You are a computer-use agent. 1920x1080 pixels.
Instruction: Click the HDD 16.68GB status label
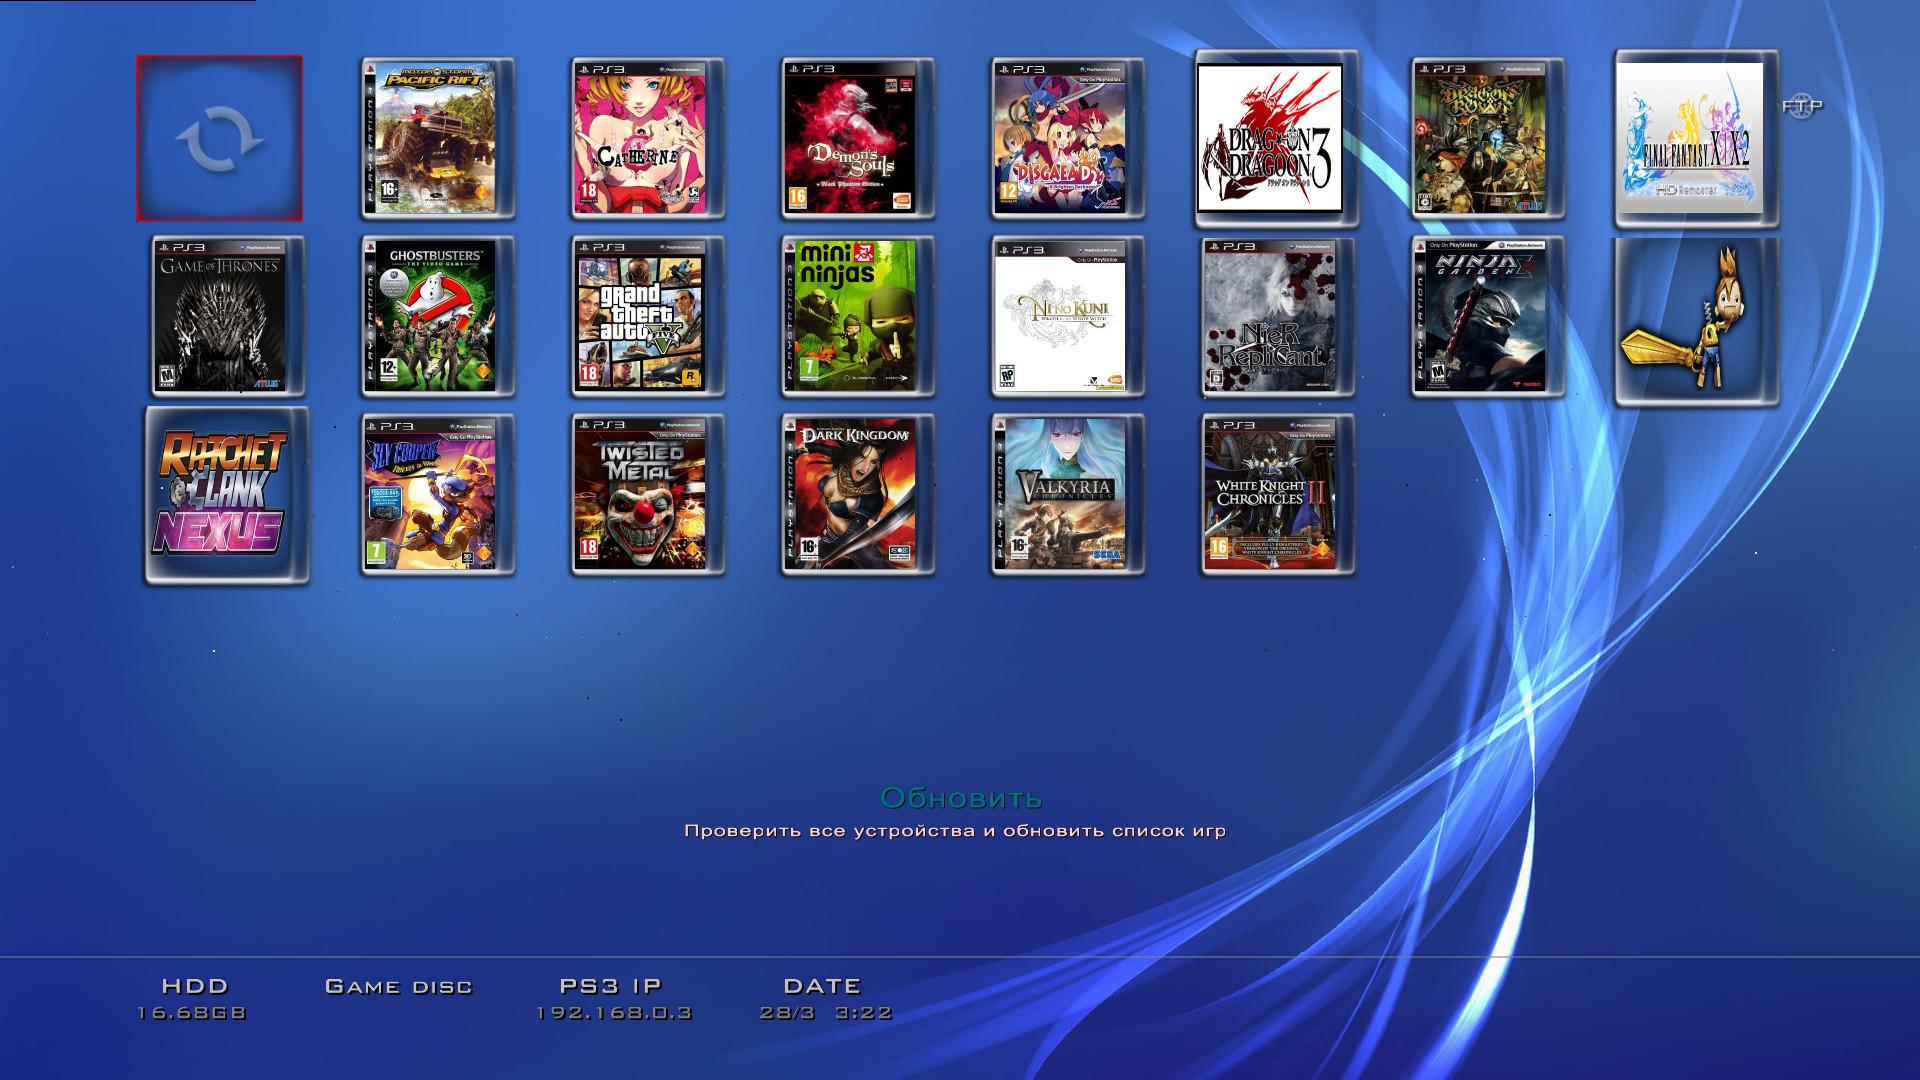(x=194, y=999)
